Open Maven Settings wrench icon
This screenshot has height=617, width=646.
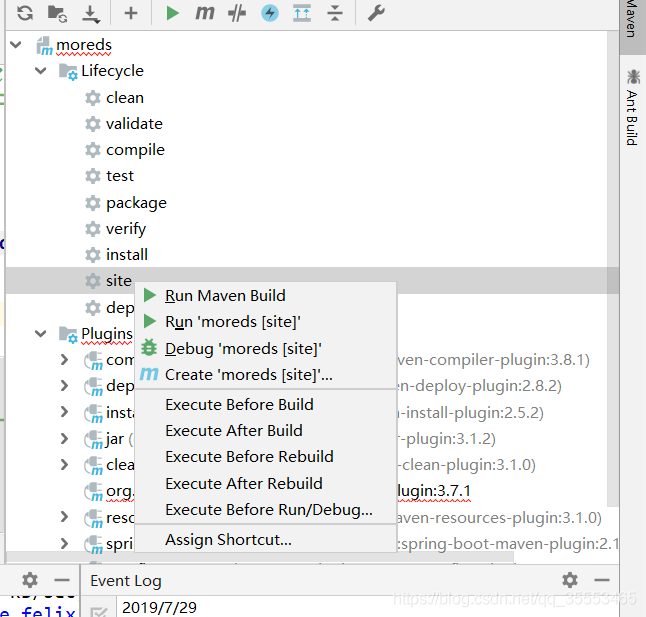(376, 13)
